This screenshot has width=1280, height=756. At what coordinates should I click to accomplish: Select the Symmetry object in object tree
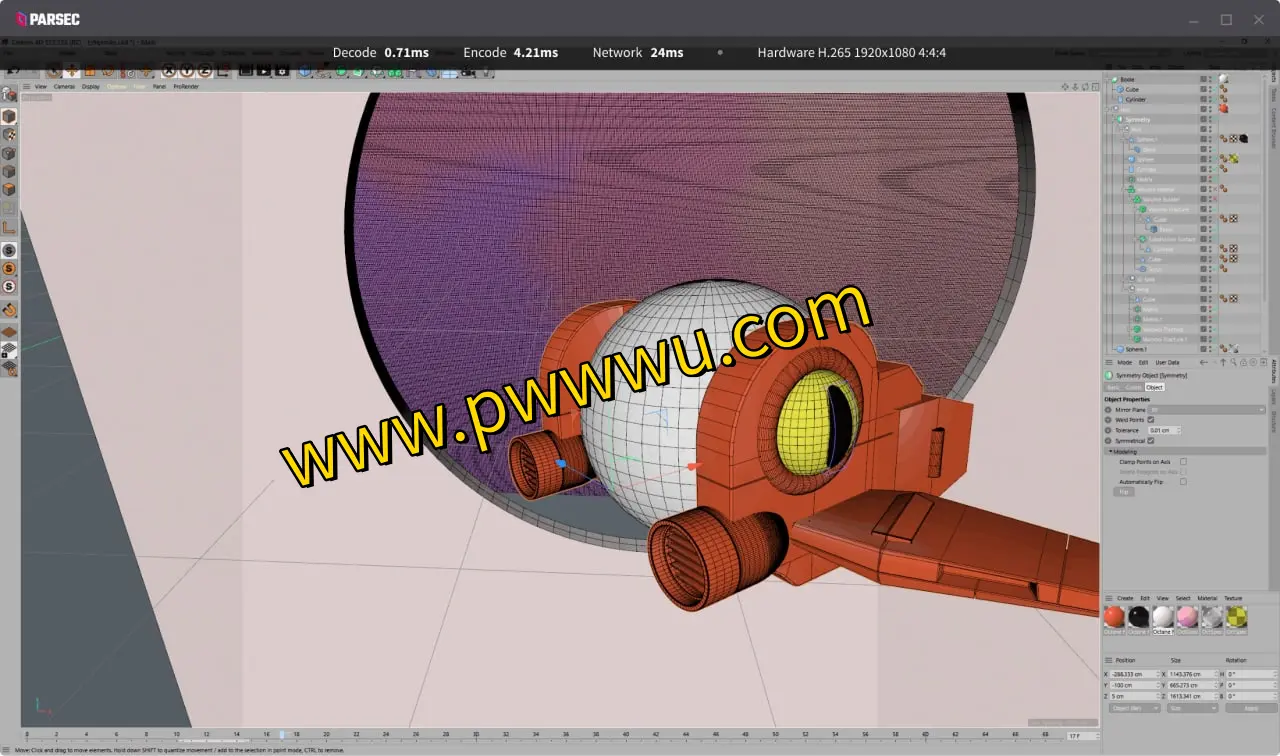tap(1138, 120)
